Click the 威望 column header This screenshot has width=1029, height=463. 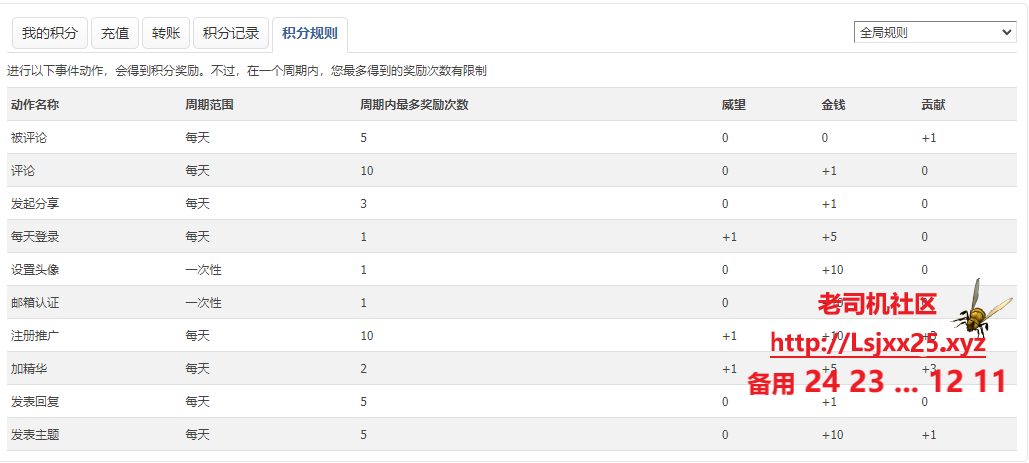[x=733, y=105]
